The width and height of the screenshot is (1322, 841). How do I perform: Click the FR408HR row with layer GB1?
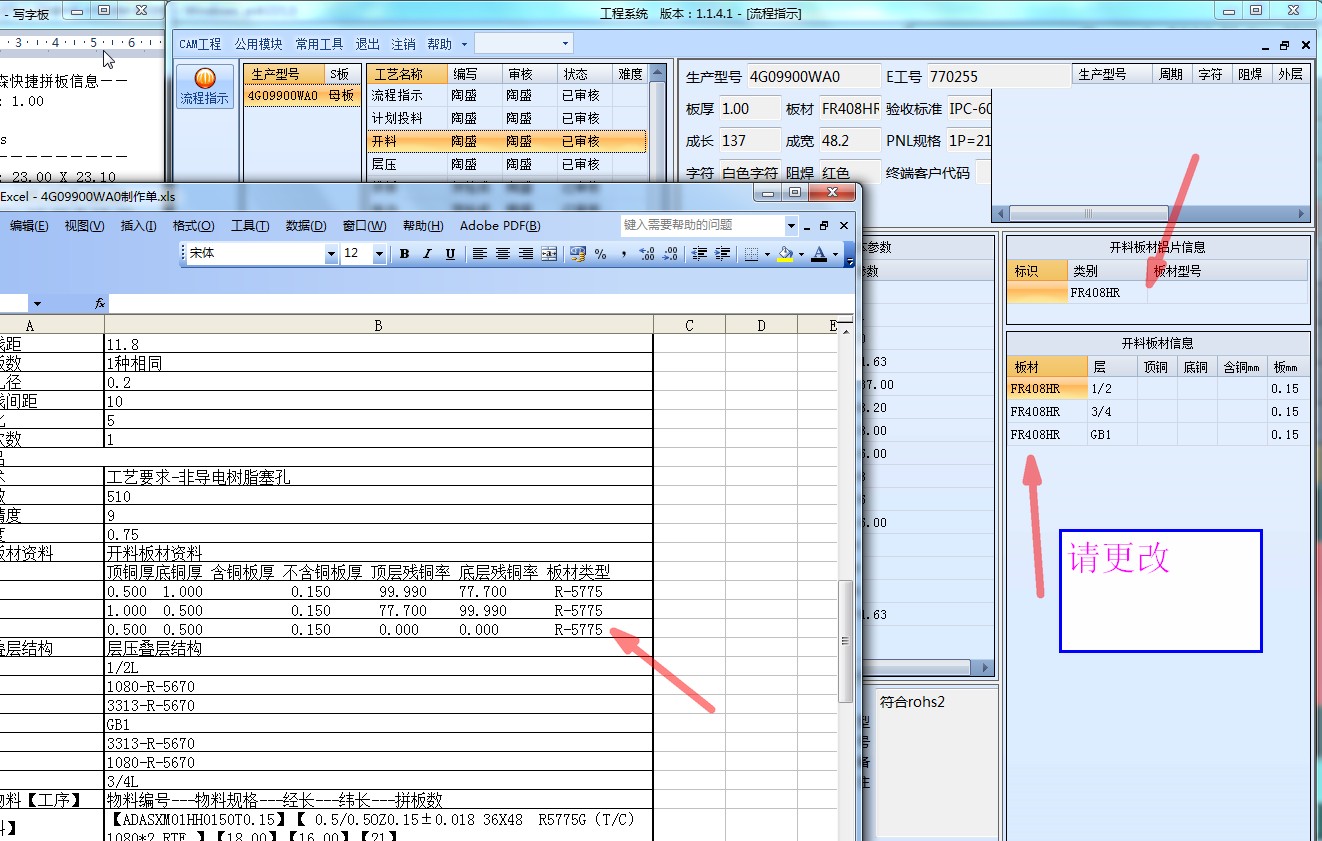[1157, 435]
